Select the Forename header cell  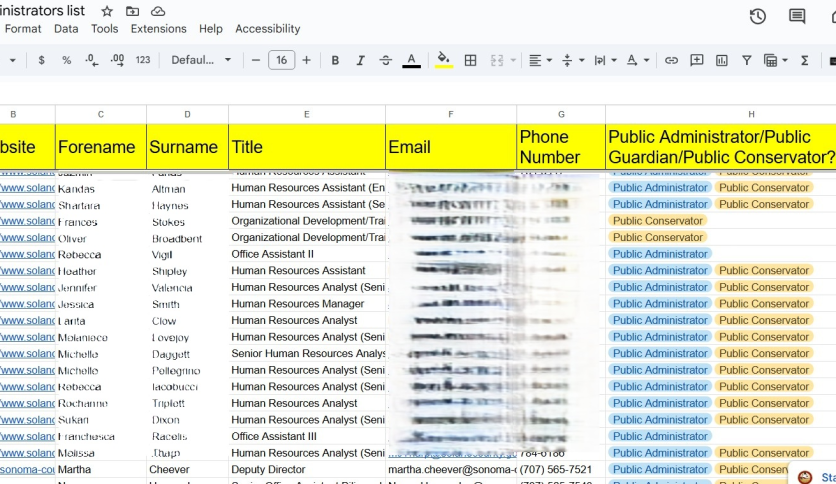101,147
